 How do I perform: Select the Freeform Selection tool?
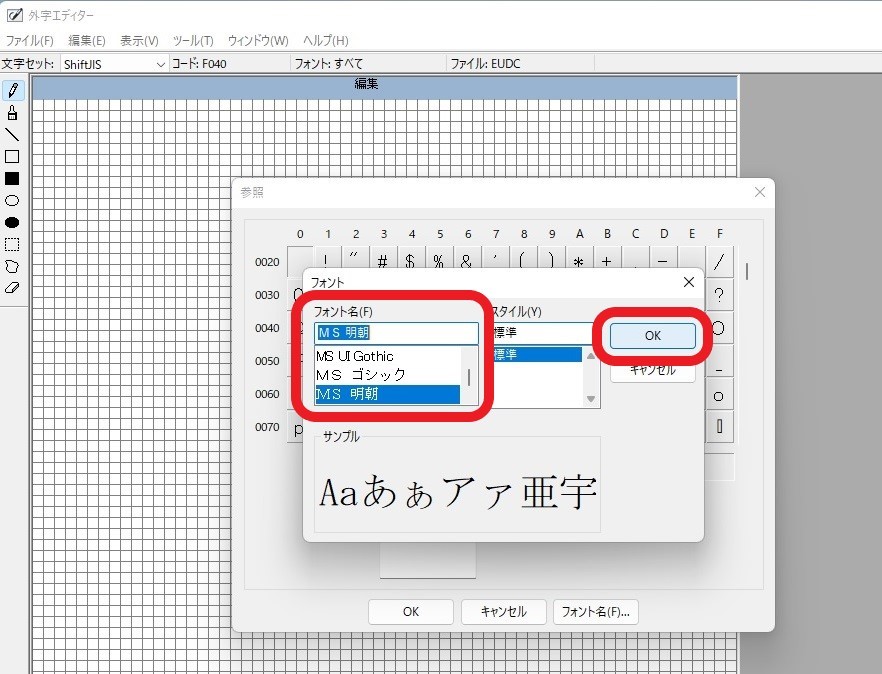pos(12,266)
